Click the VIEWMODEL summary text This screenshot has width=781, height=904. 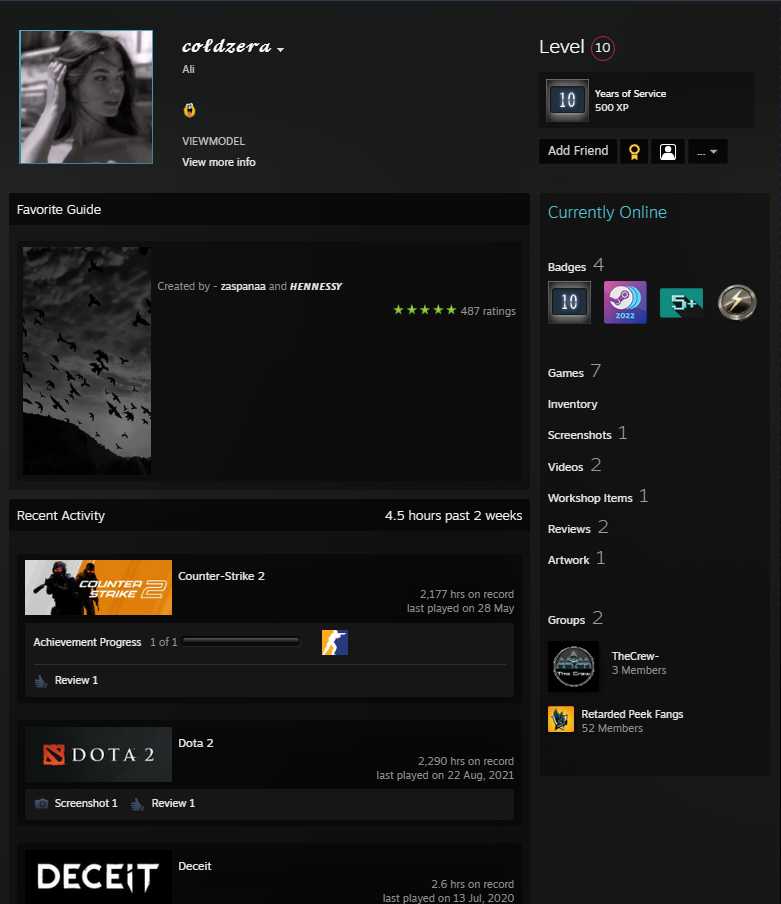[x=213, y=141]
